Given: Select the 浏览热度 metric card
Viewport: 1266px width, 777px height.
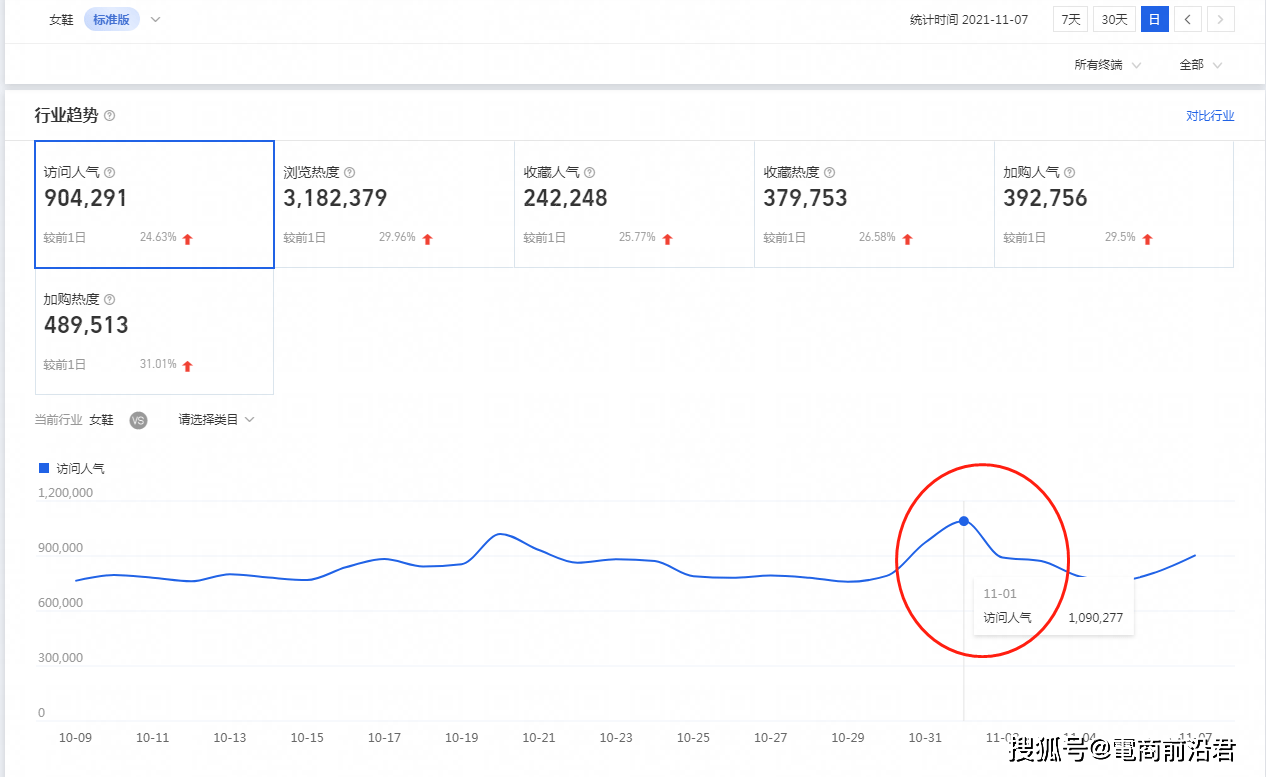Looking at the screenshot, I should point(394,205).
